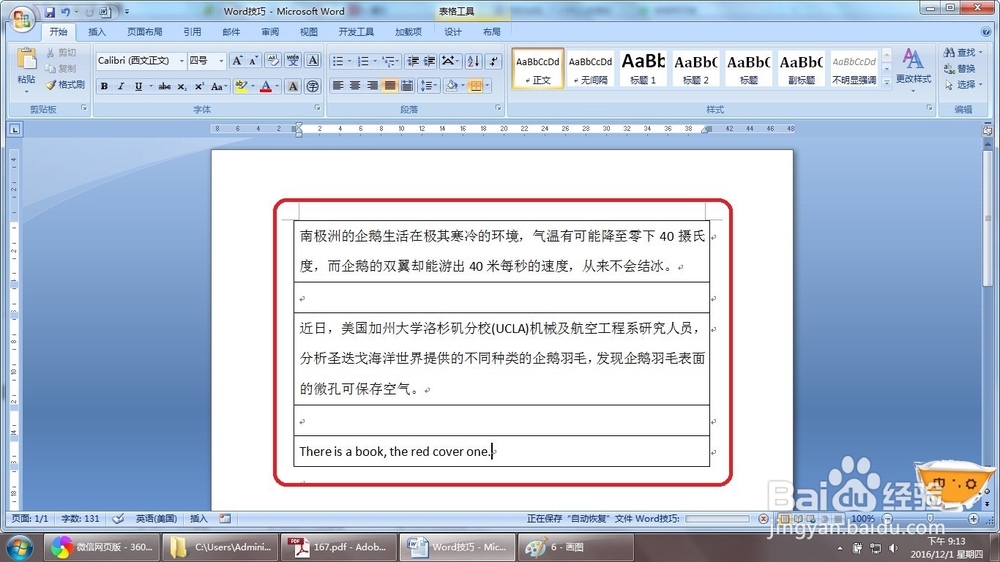
Task: Click language 英语(美国) in status bar
Action: click(x=156, y=519)
